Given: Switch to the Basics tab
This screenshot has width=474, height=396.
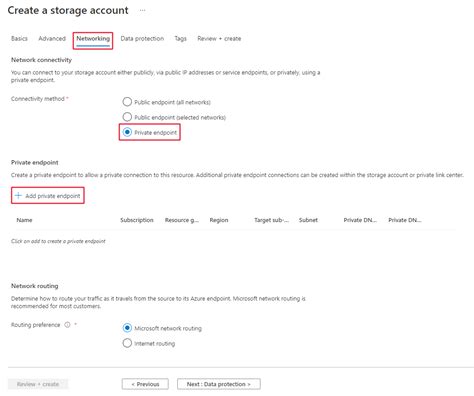Looking at the screenshot, I should [19, 39].
